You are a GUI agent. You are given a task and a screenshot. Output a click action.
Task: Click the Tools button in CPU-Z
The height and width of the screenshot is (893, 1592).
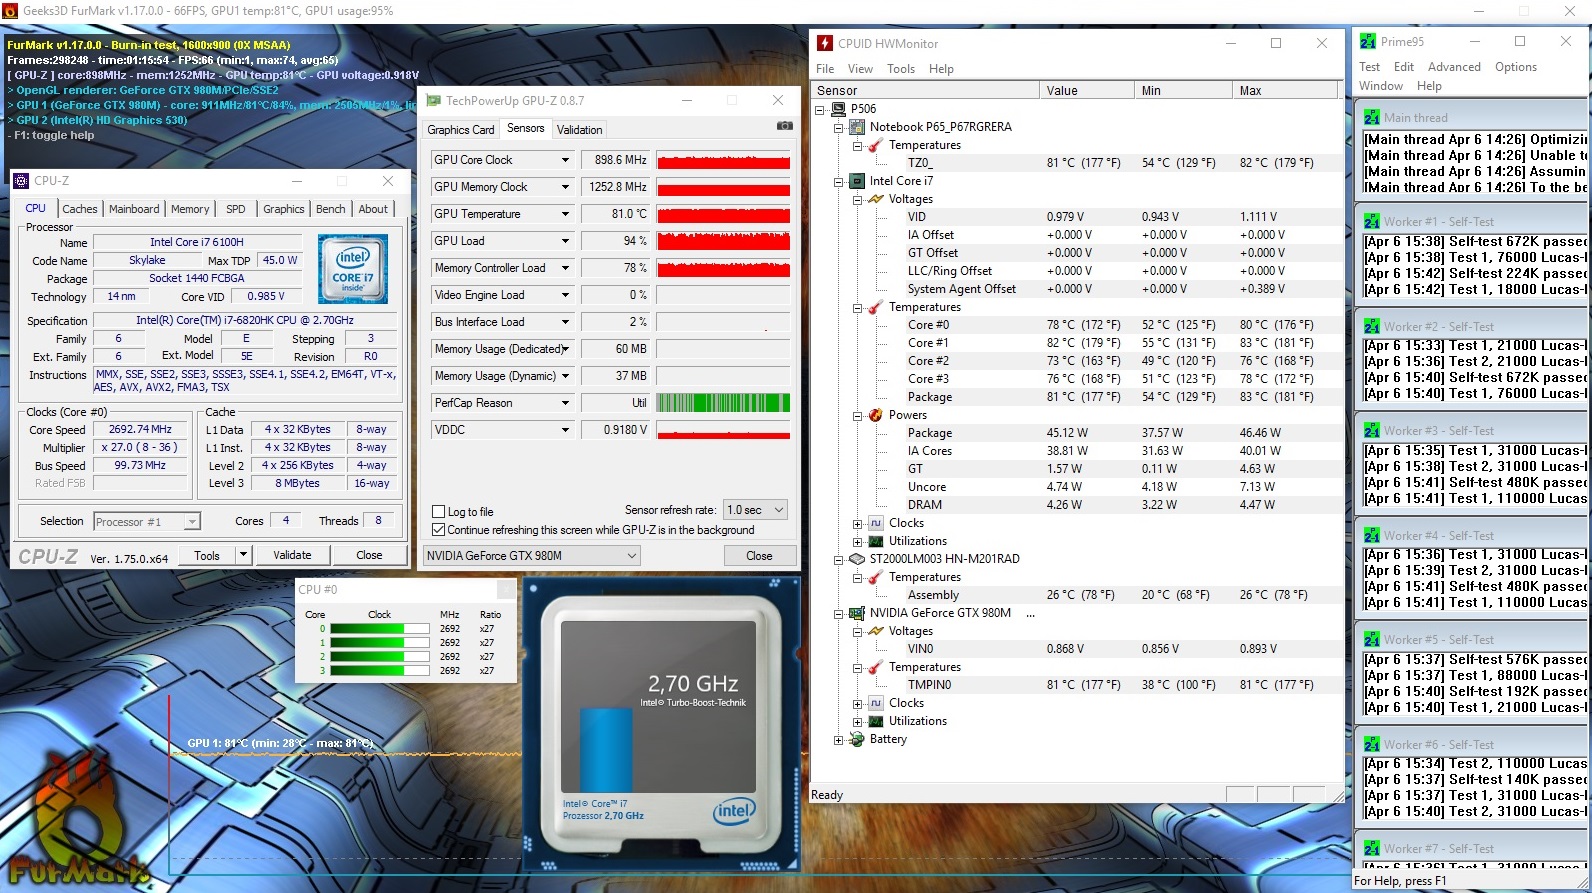pyautogui.click(x=207, y=555)
